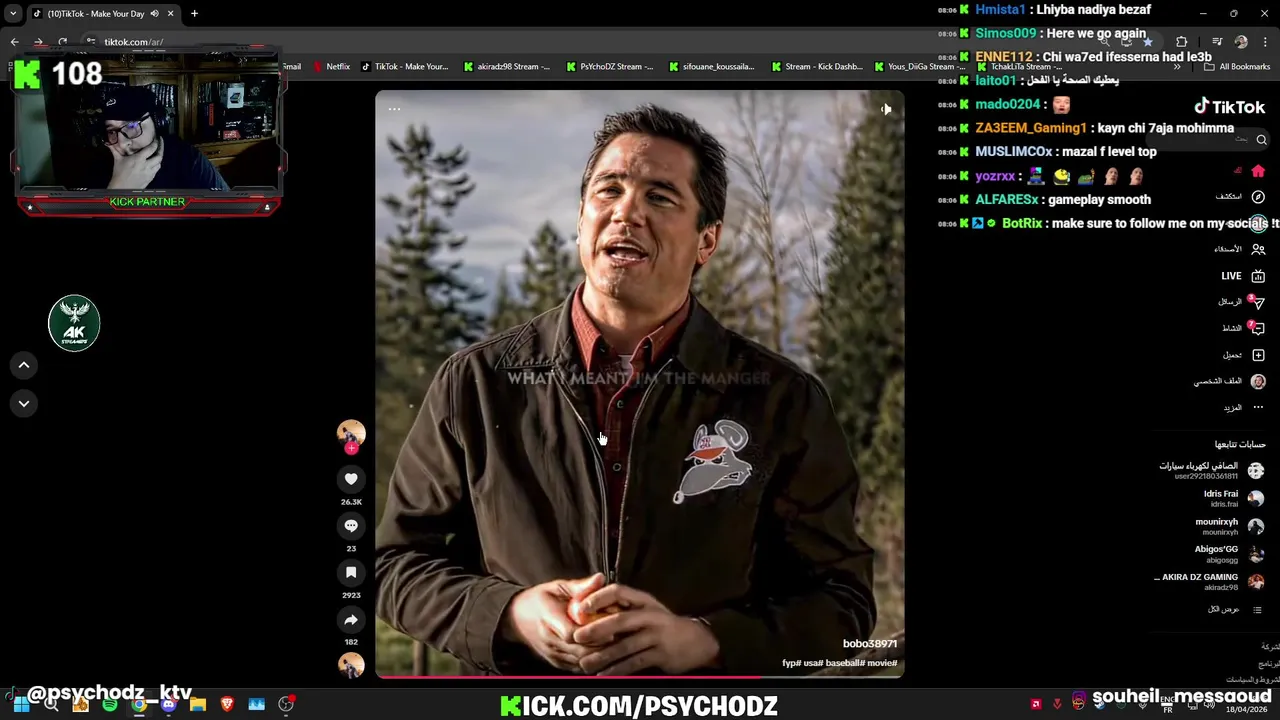Open the Abigos'GG followed account
Screen dimensions: 1280x720
pos(1229,554)
